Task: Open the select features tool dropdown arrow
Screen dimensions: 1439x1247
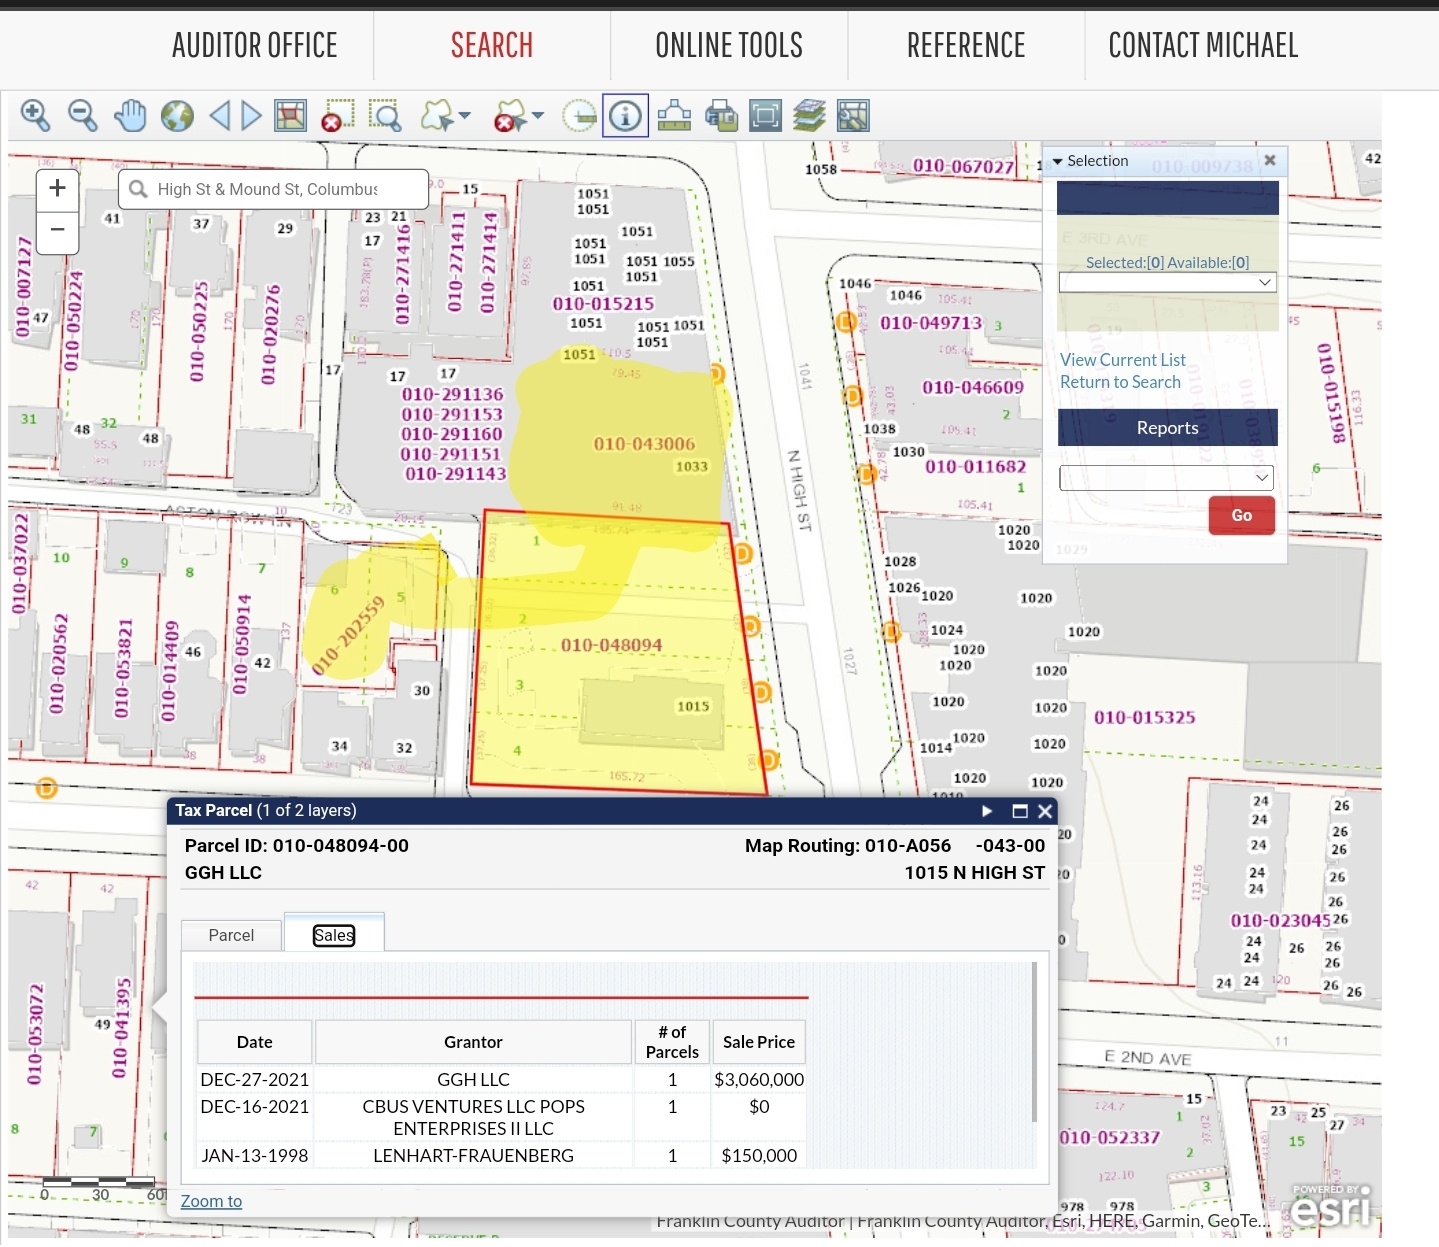Action: 465,116
